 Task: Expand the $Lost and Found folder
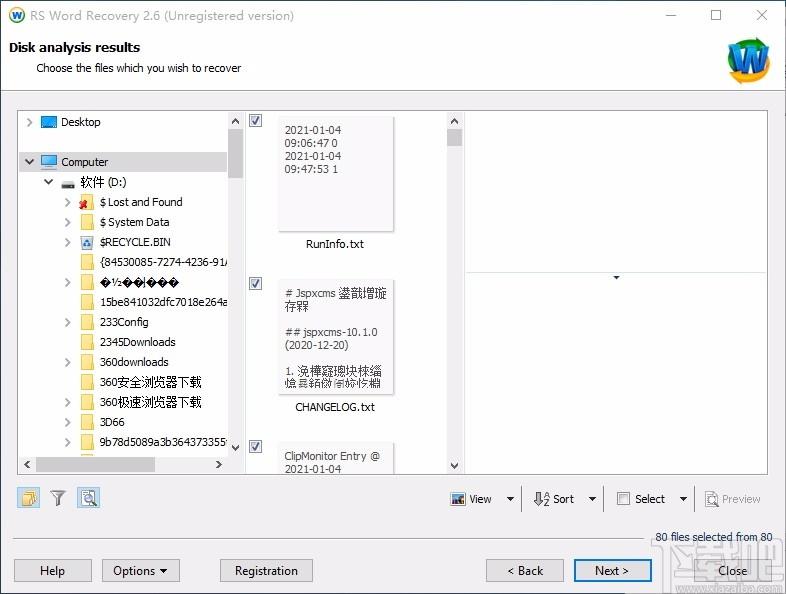pos(68,203)
